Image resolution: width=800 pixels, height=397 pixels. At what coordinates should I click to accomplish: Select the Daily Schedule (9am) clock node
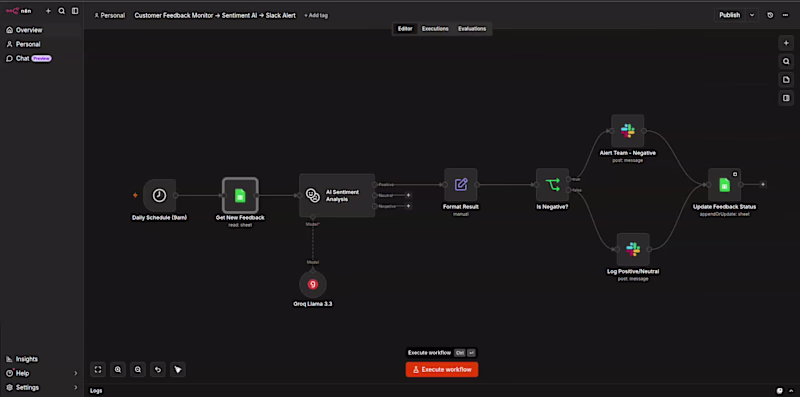click(x=159, y=195)
